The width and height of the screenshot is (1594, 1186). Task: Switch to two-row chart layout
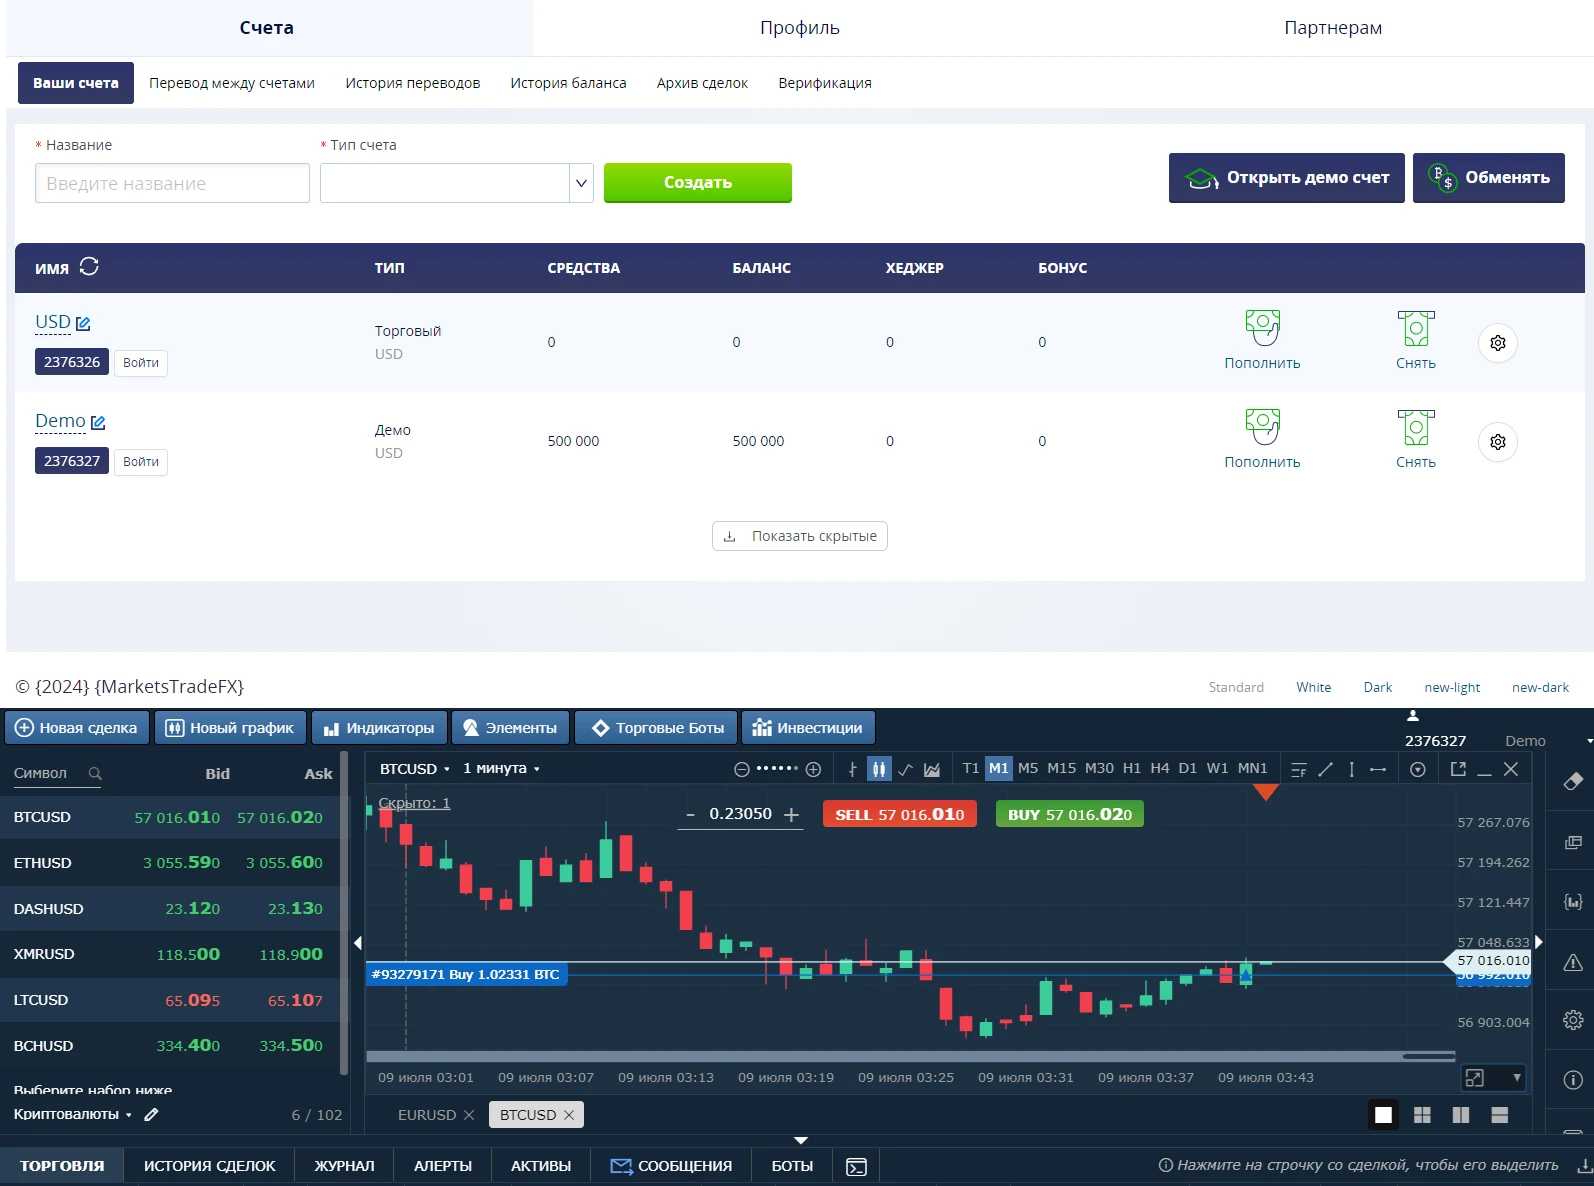[x=1499, y=1115]
